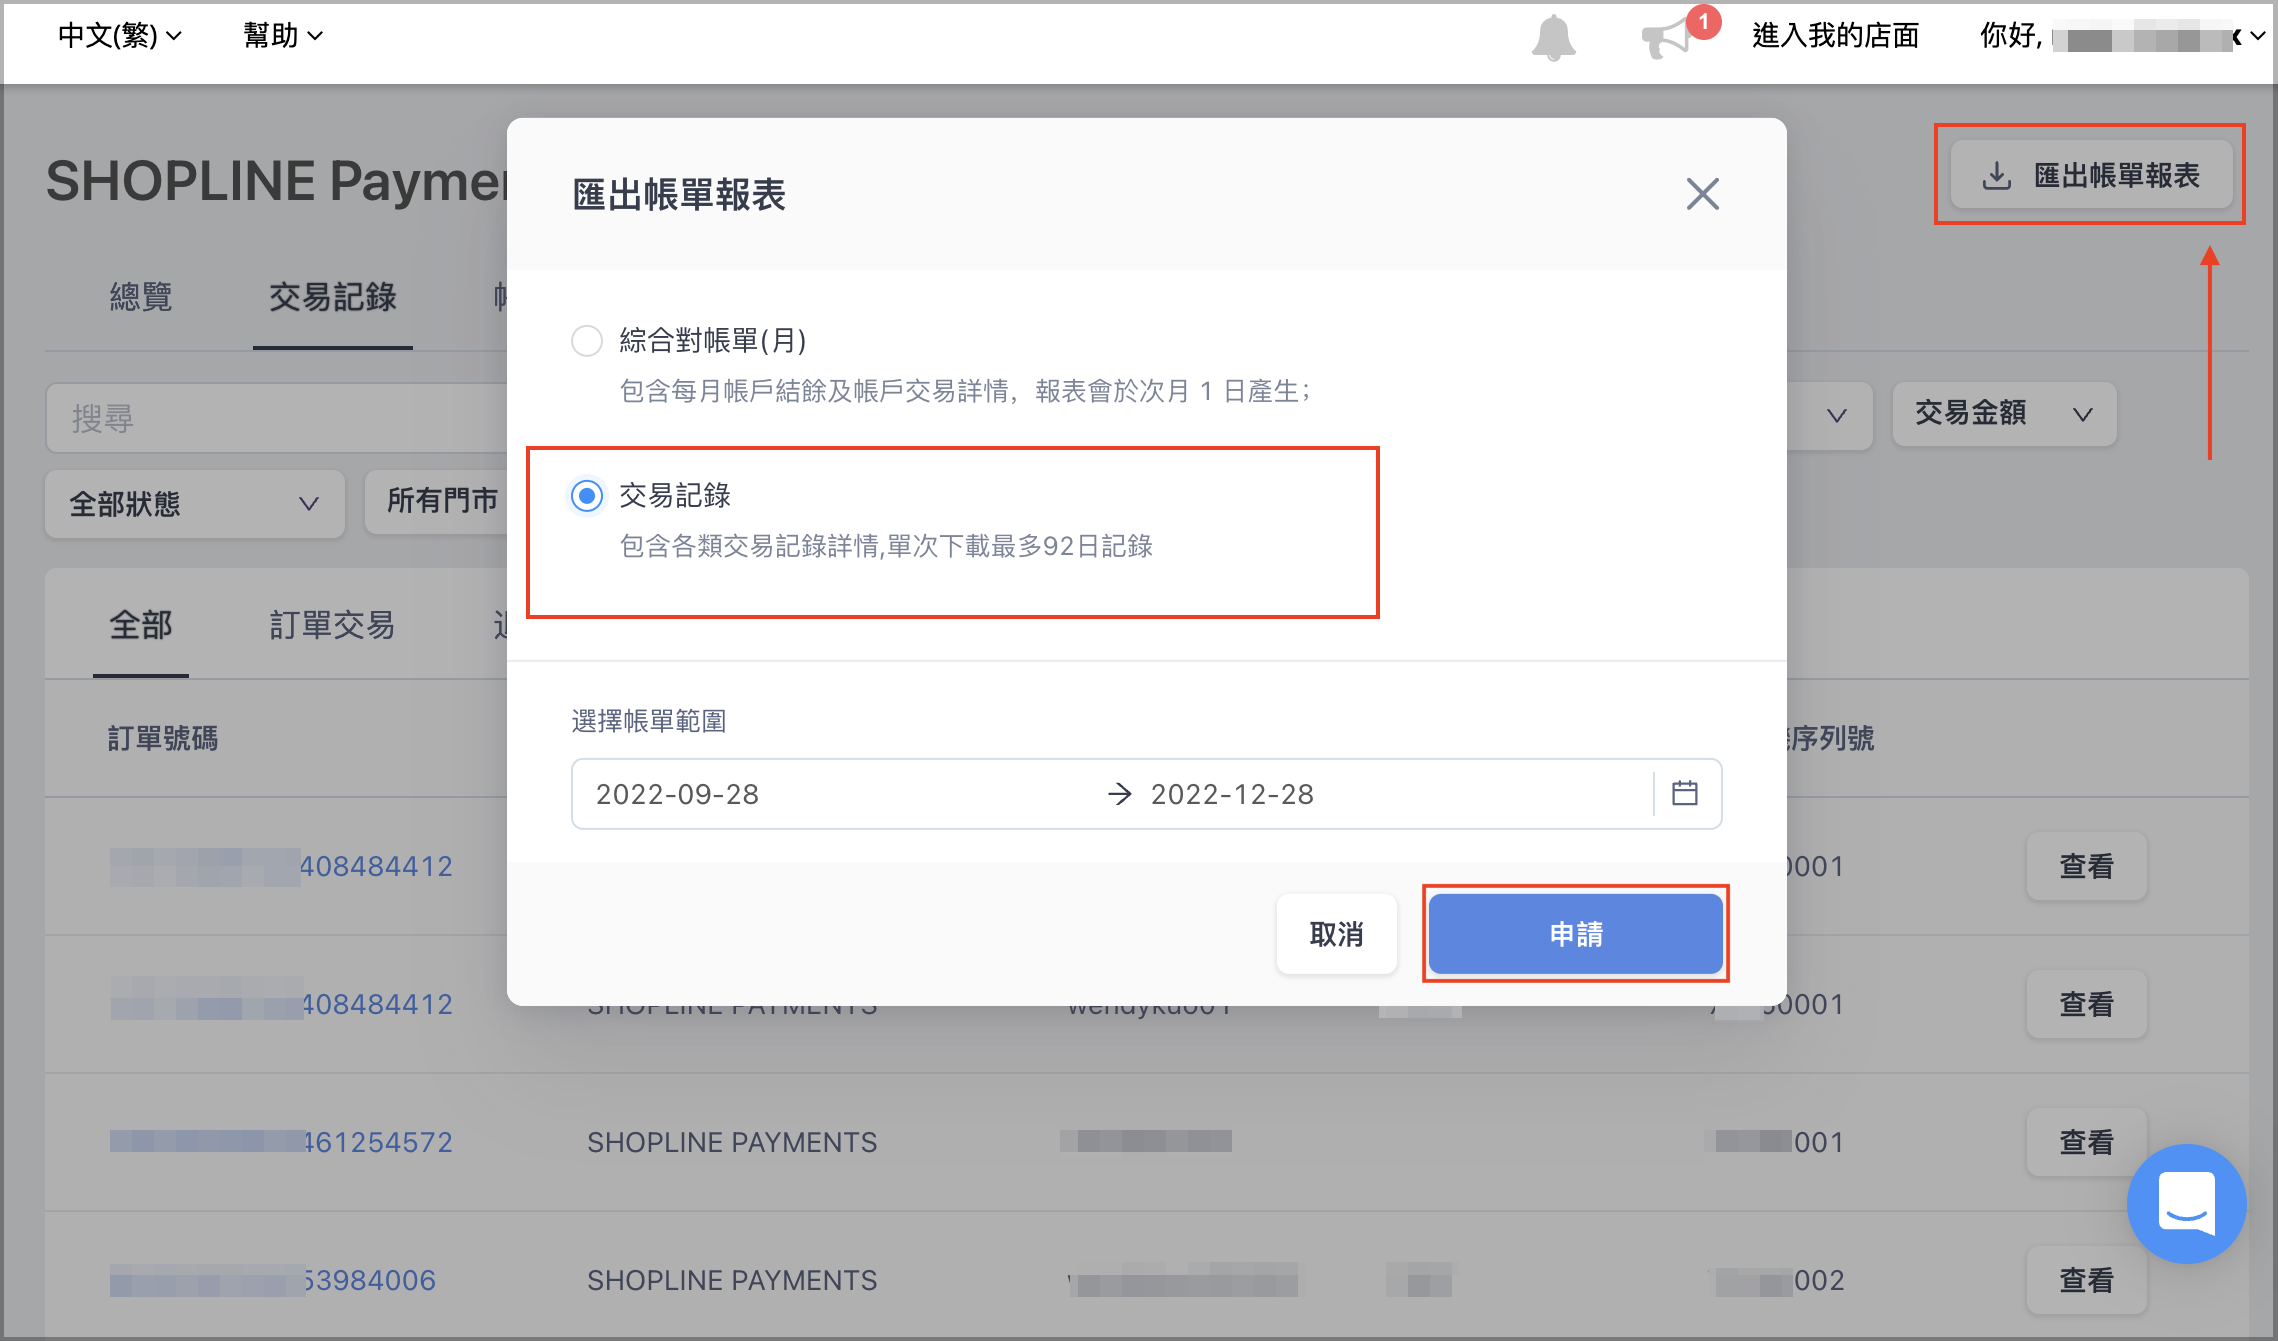The width and height of the screenshot is (2278, 1341).
Task: Open the account greeting 你好 dropdown
Action: (x=2122, y=36)
